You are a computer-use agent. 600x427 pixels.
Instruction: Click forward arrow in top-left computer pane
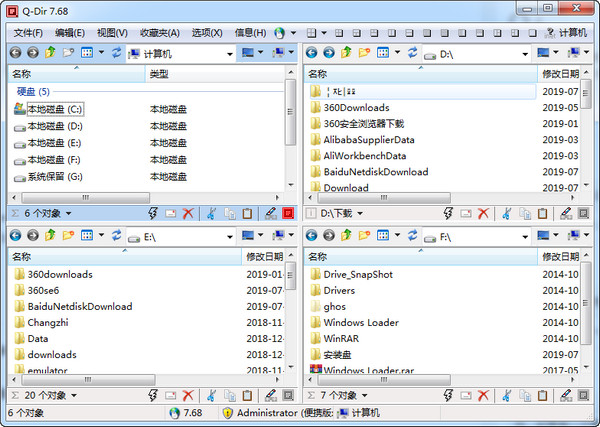33,52
